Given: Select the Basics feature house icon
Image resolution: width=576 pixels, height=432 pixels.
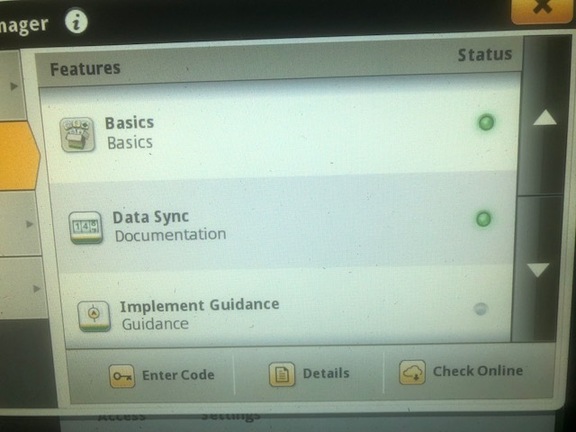Looking at the screenshot, I should pos(78,134).
